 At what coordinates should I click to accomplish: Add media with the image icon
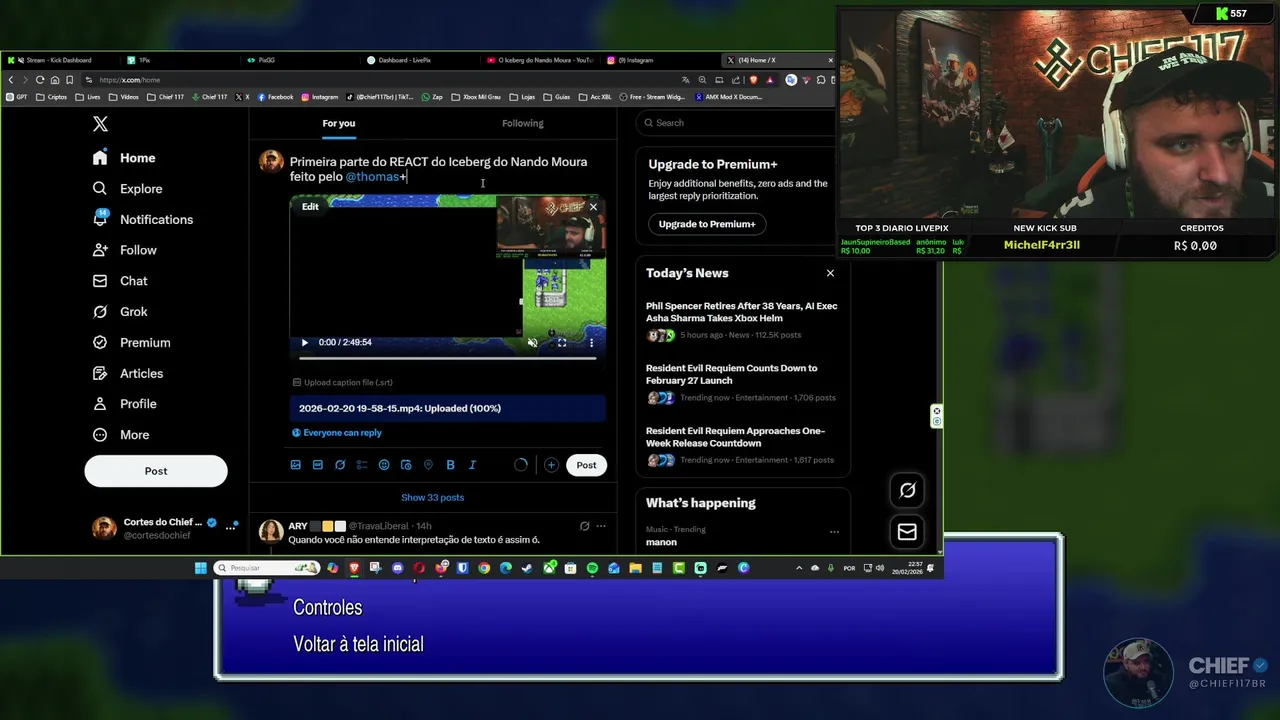pos(296,465)
